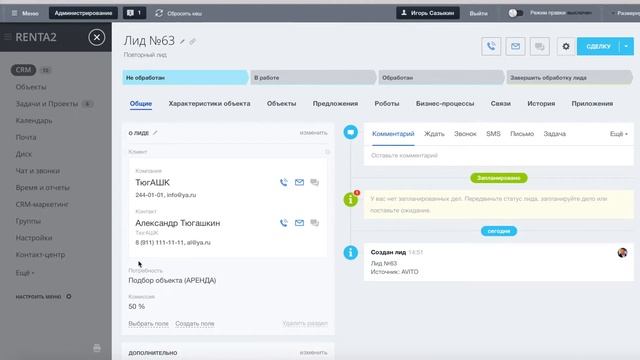Click the notifications counter icon in top bar

(x=134, y=13)
